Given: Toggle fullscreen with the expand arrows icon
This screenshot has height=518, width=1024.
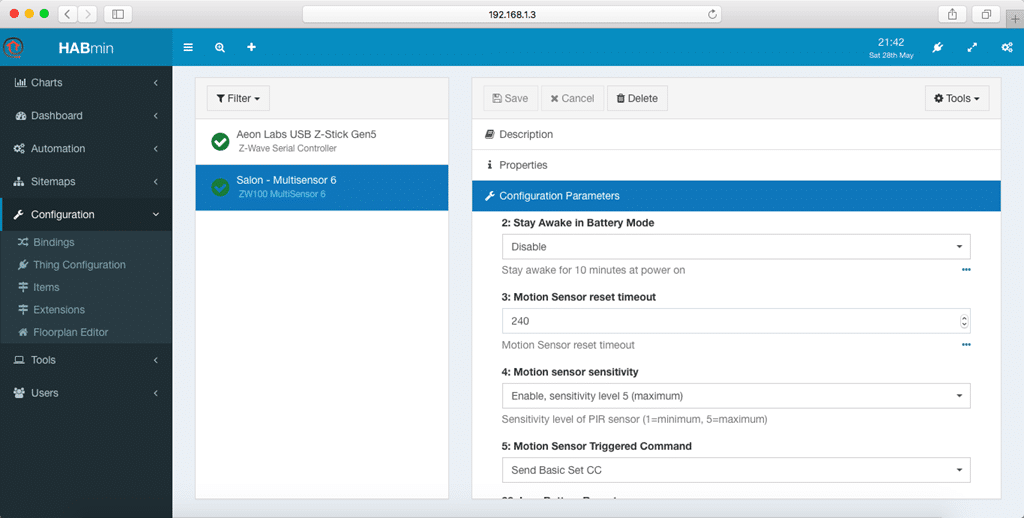Looking at the screenshot, I should tap(972, 47).
